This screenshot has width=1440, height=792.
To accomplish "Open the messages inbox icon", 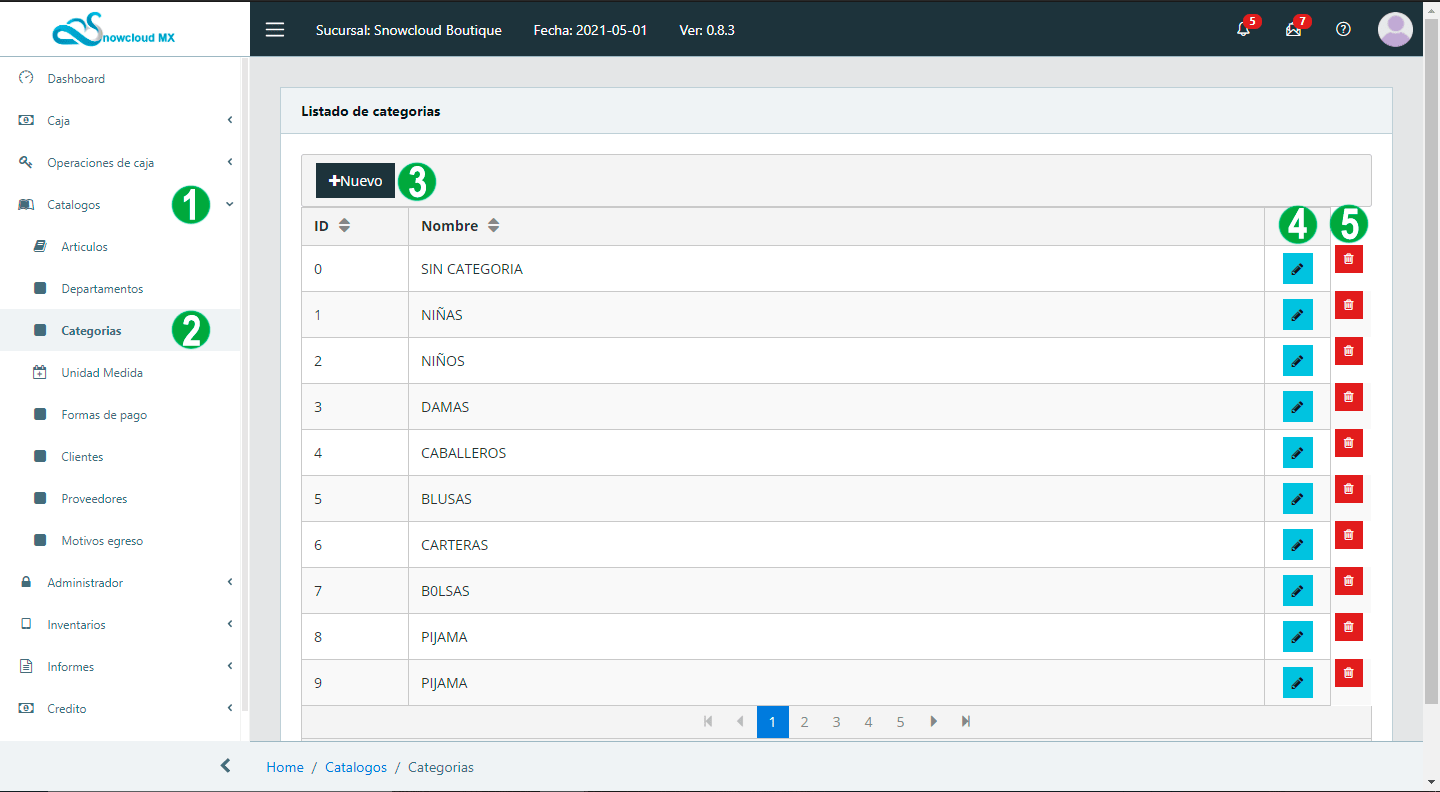I will click(1293, 29).
